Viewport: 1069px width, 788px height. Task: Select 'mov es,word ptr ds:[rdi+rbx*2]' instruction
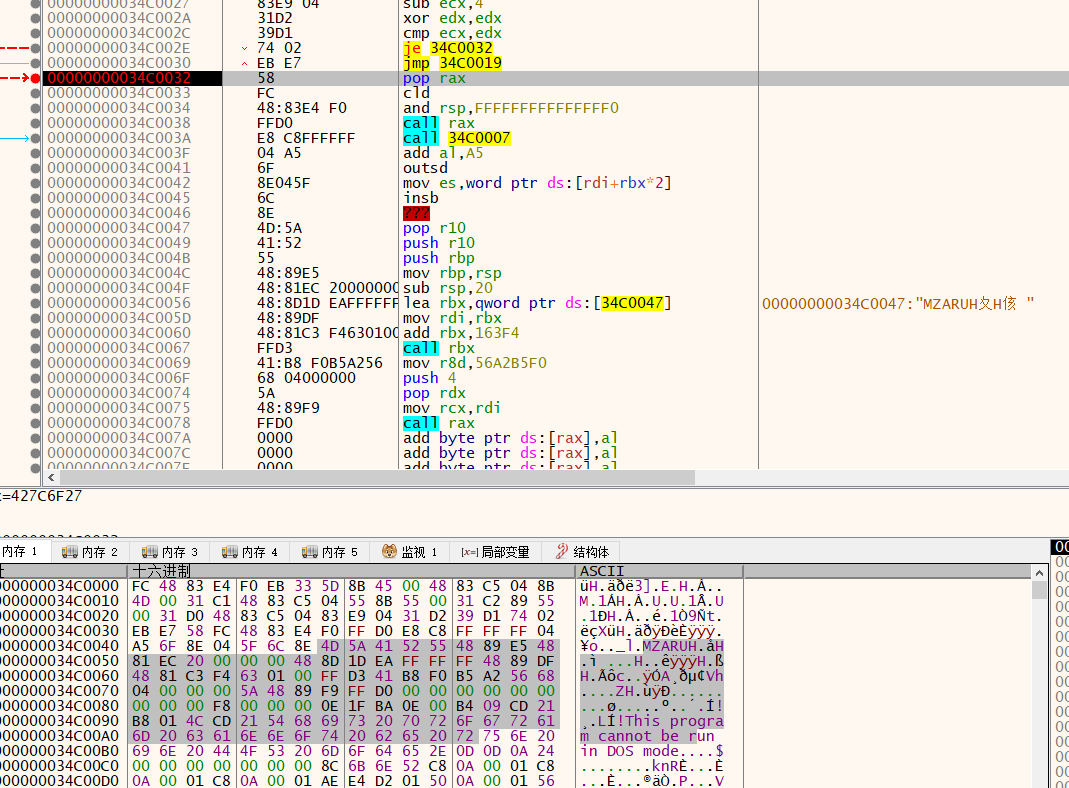tap(537, 183)
